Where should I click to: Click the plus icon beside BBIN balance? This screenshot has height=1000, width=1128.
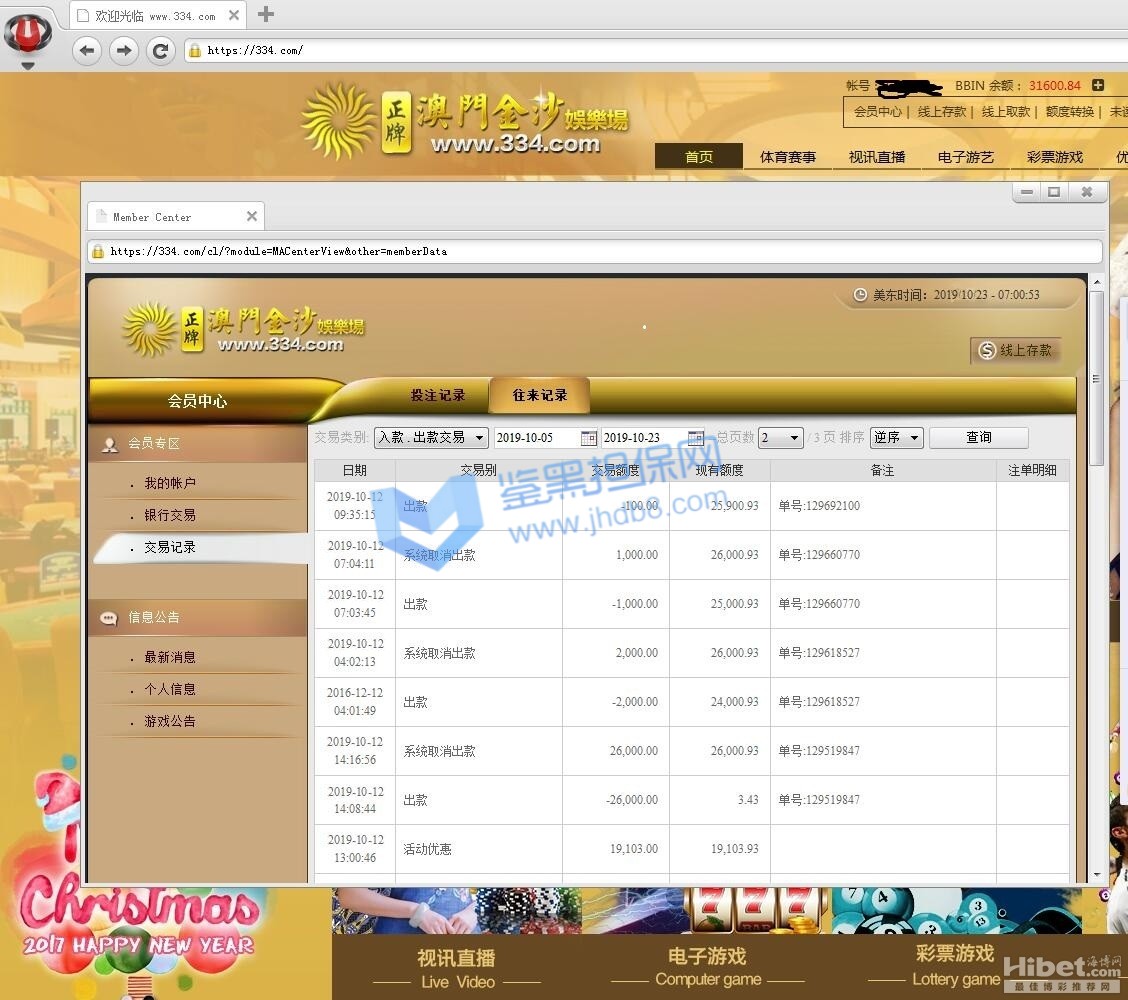[x=1098, y=86]
